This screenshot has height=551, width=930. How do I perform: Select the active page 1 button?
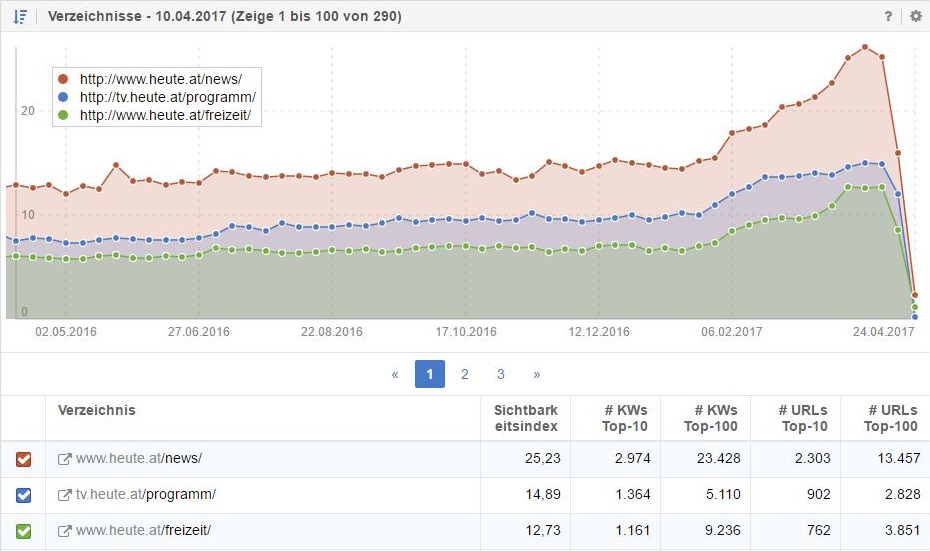pos(429,374)
